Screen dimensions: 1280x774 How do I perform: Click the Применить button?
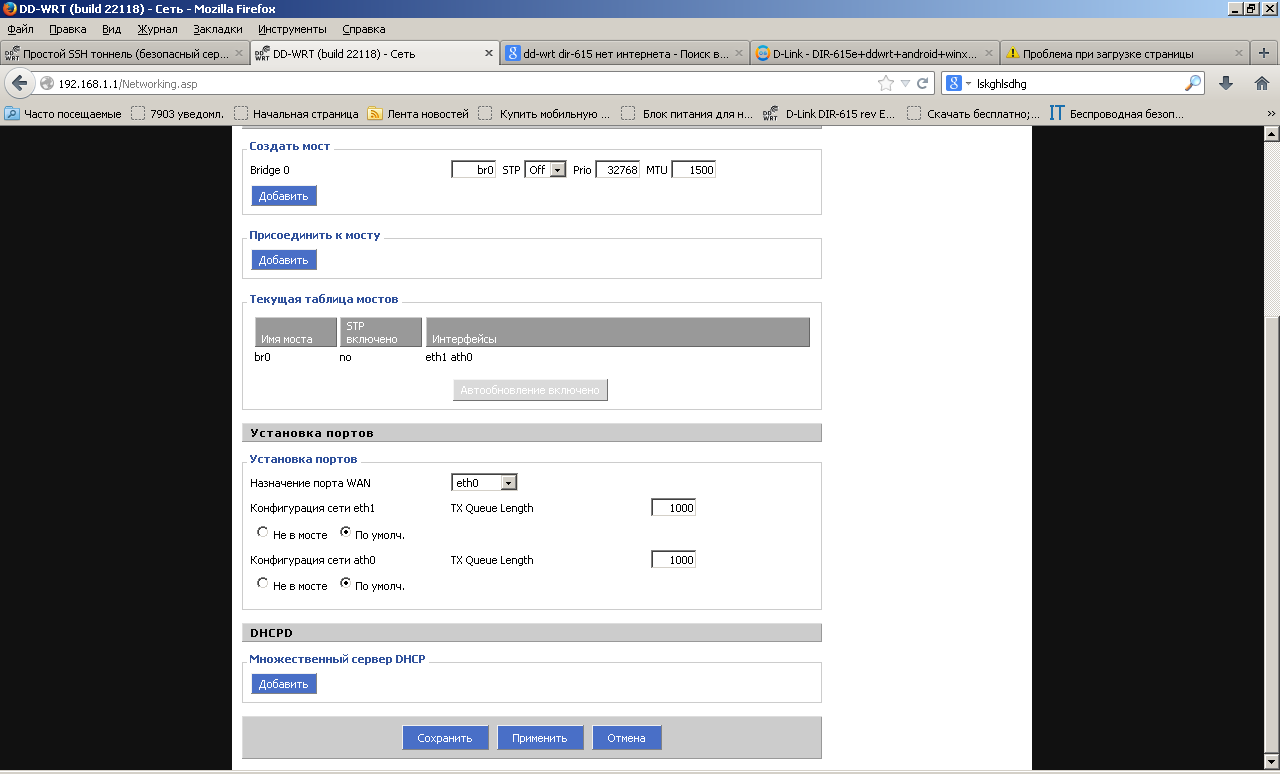[540, 738]
